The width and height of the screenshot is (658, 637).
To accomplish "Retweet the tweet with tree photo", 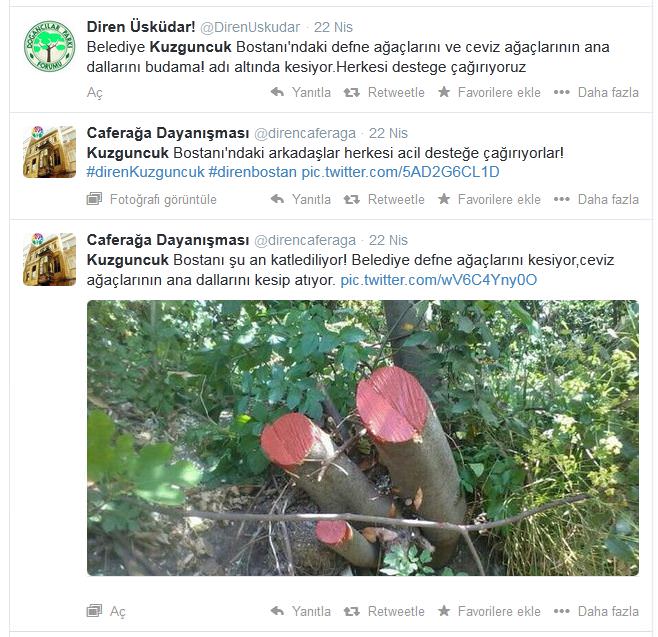I will pos(384,611).
